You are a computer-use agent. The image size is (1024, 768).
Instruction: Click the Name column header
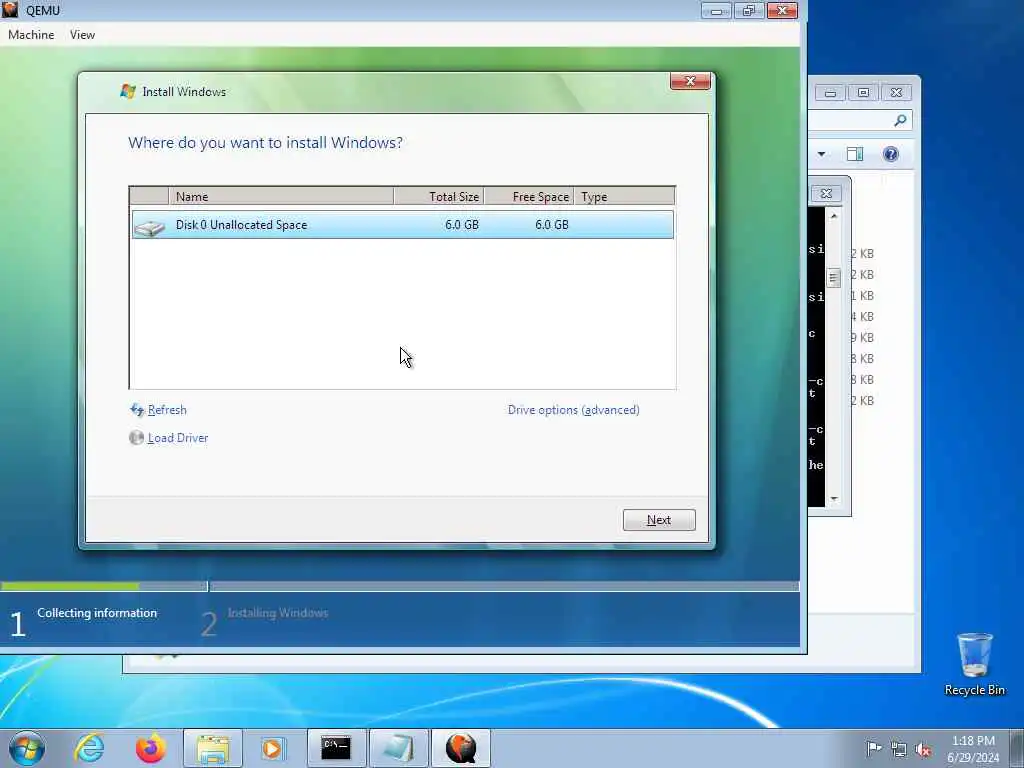coord(281,196)
